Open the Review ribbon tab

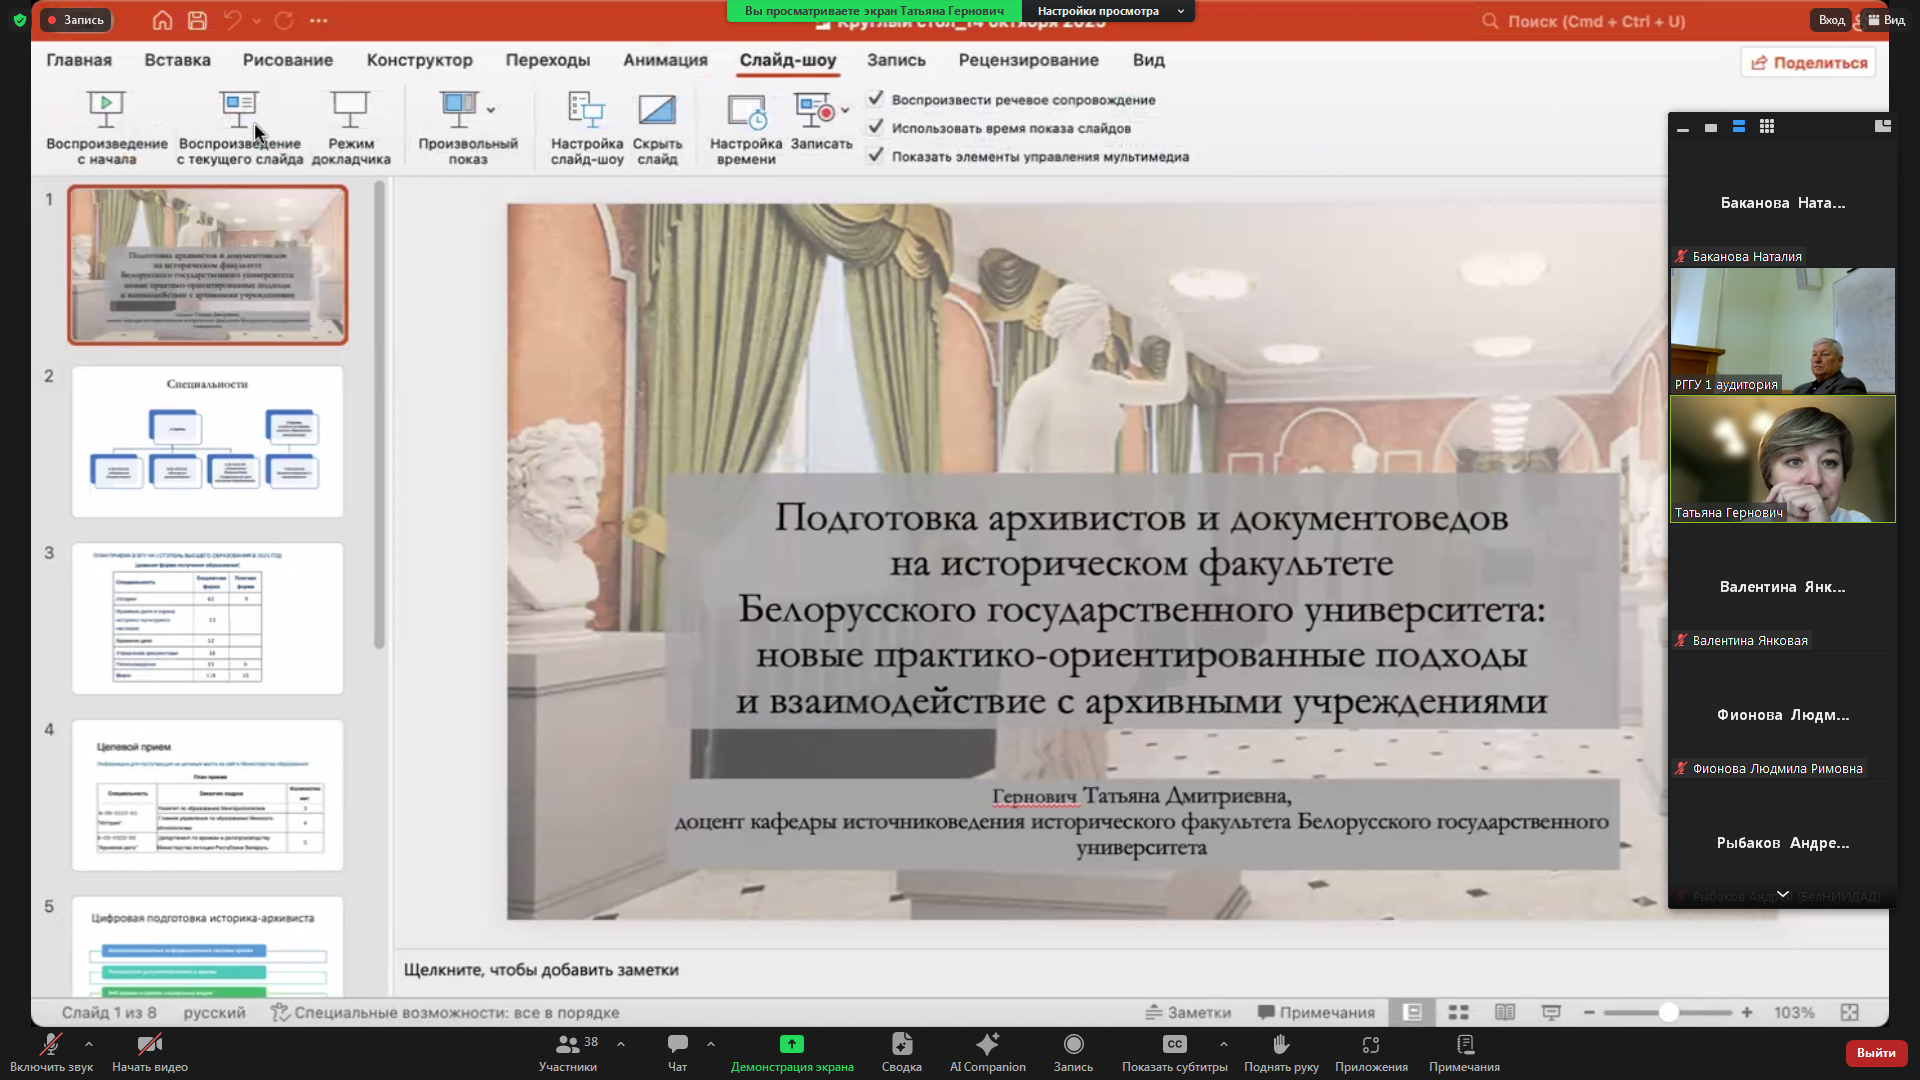[1028, 60]
